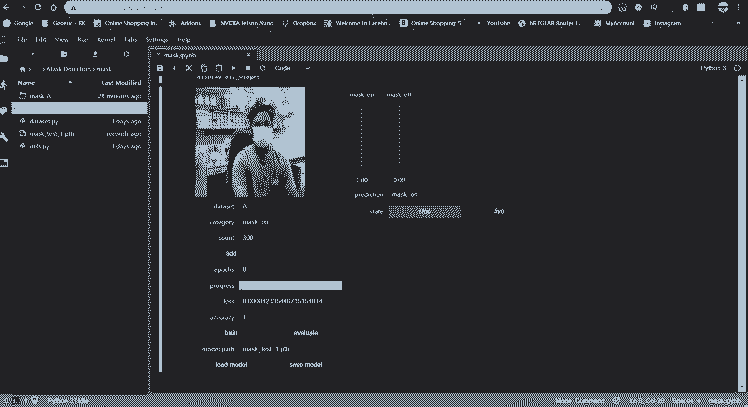The height and width of the screenshot is (407, 748).
Task: Click the training progress bar
Action: 290,286
